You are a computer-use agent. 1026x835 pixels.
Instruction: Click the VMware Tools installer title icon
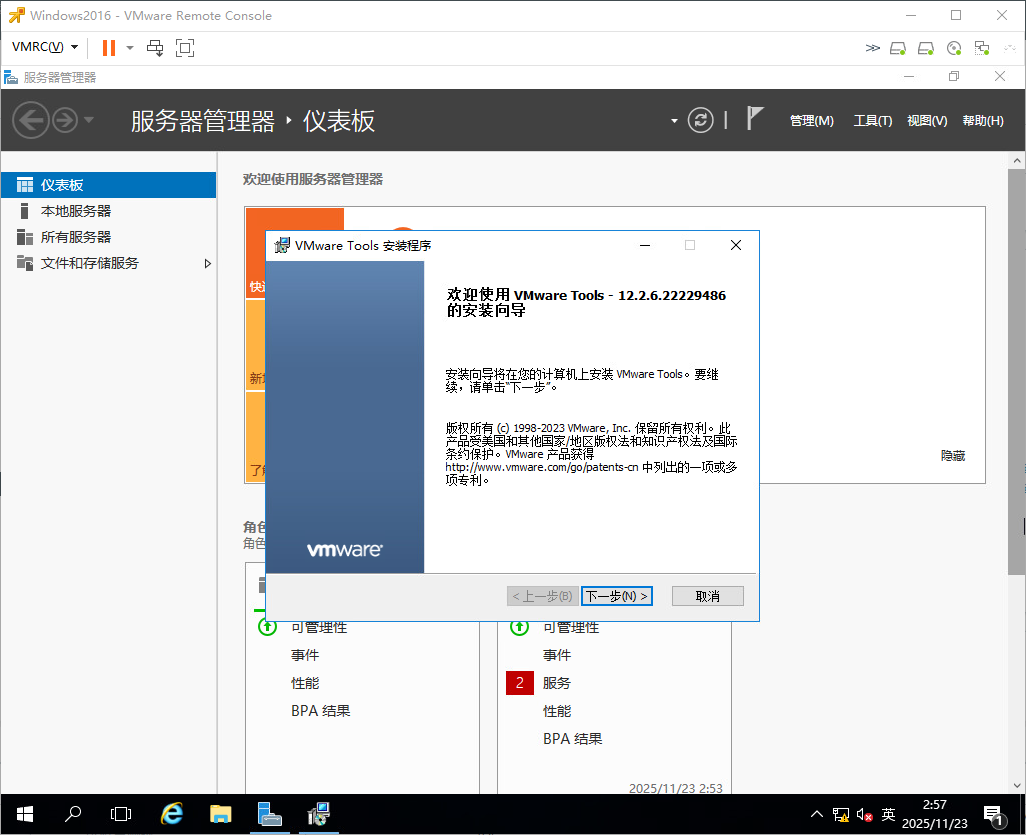tap(282, 245)
